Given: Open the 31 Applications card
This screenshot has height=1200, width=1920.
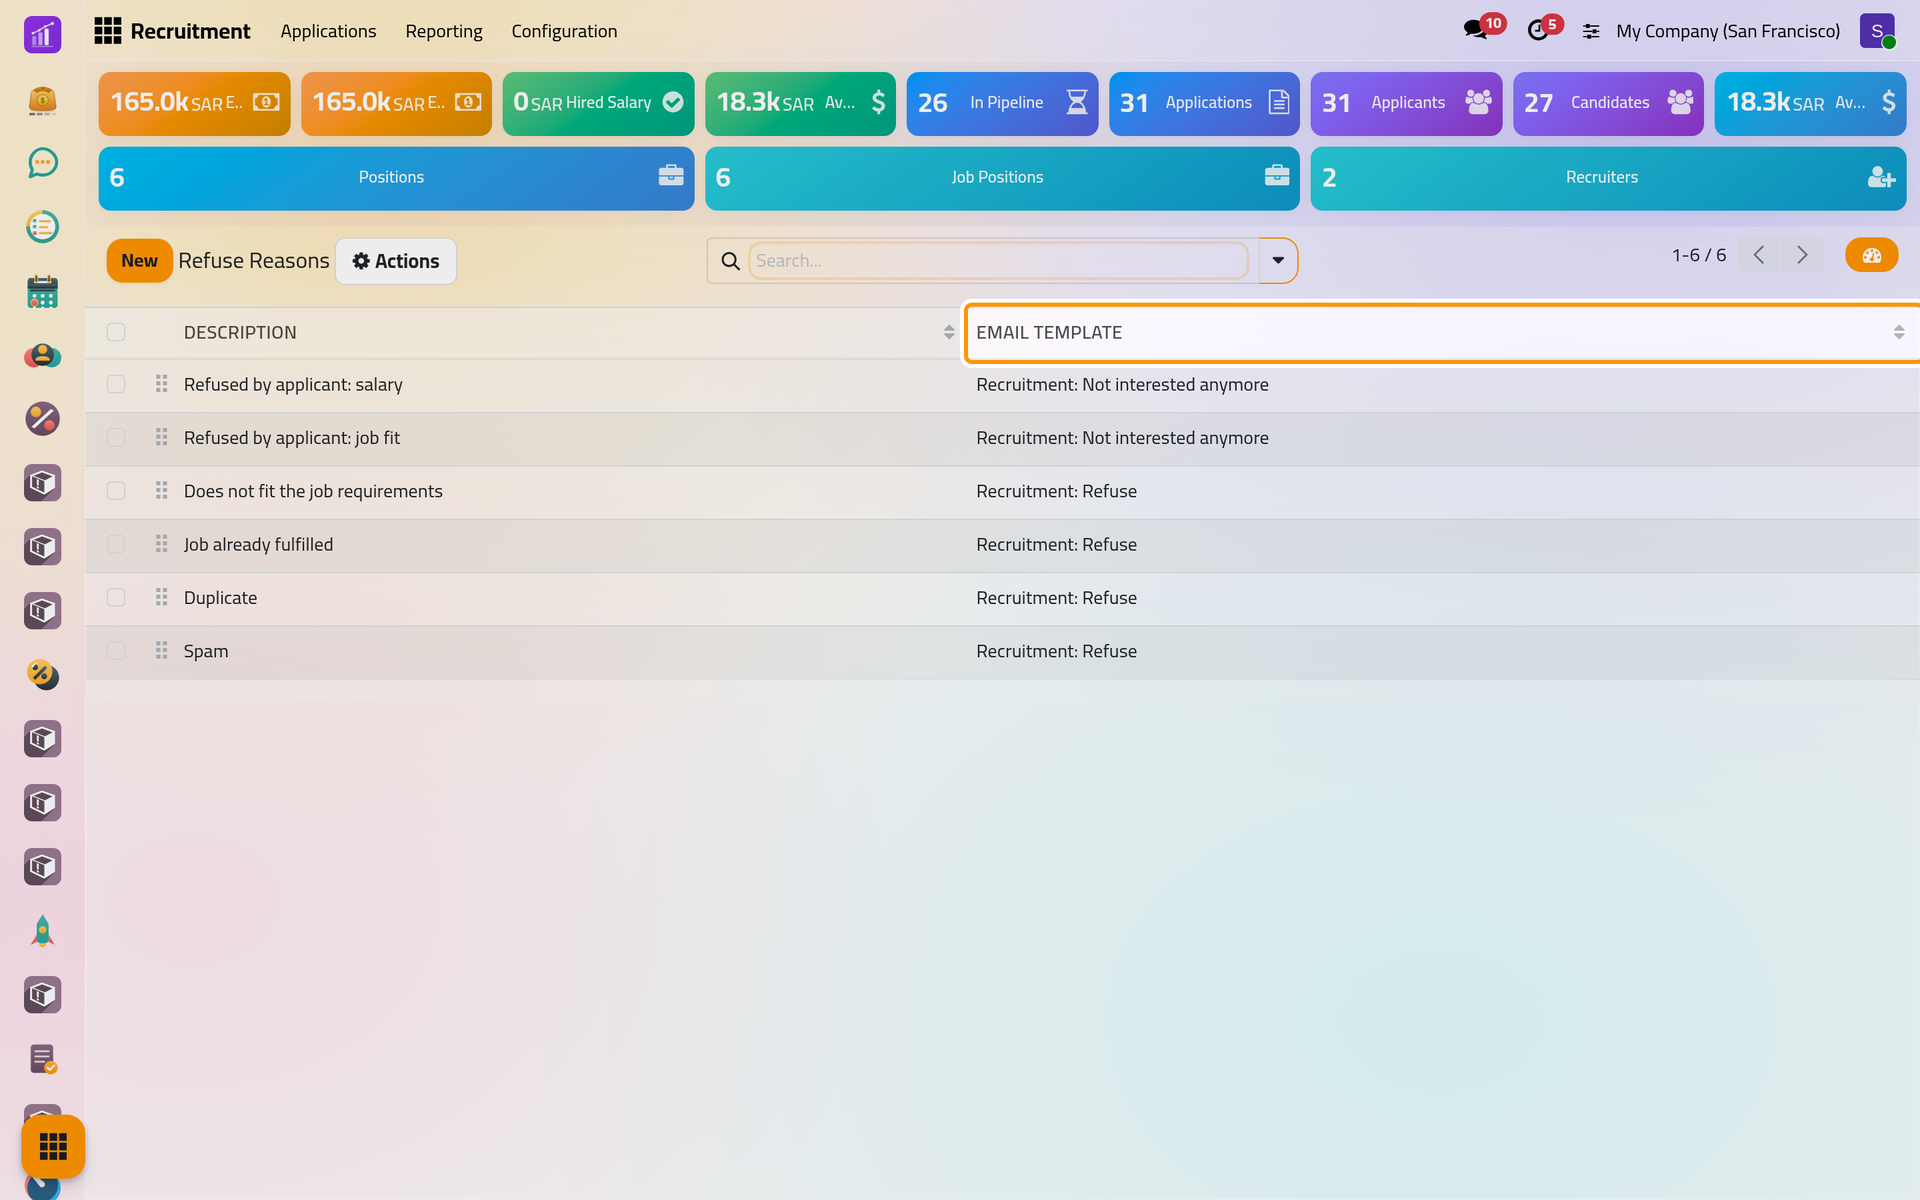Looking at the screenshot, I should (1204, 103).
